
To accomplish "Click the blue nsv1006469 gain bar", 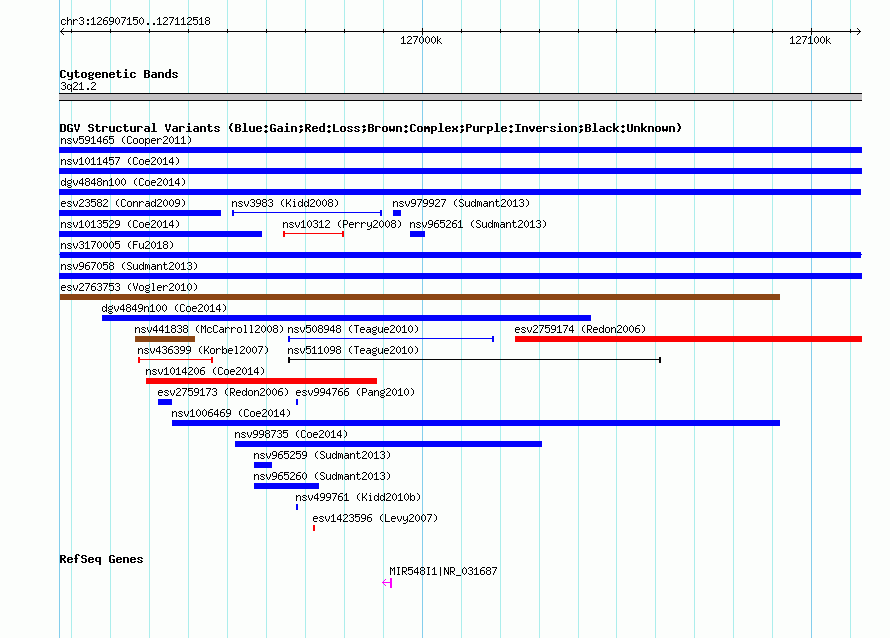I will point(476,423).
